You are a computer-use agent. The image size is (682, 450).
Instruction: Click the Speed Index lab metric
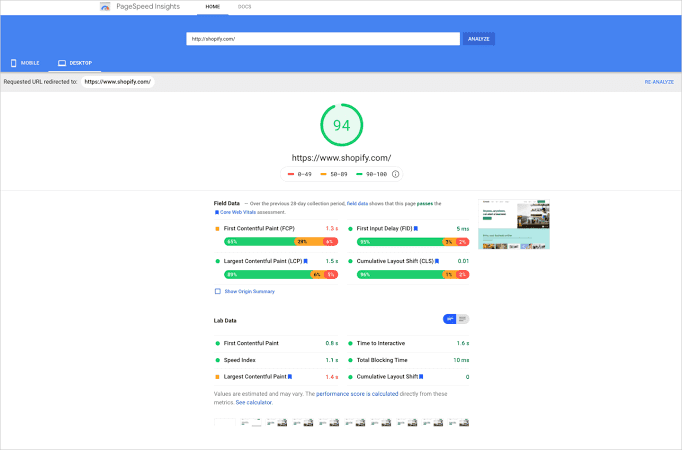click(x=240, y=360)
